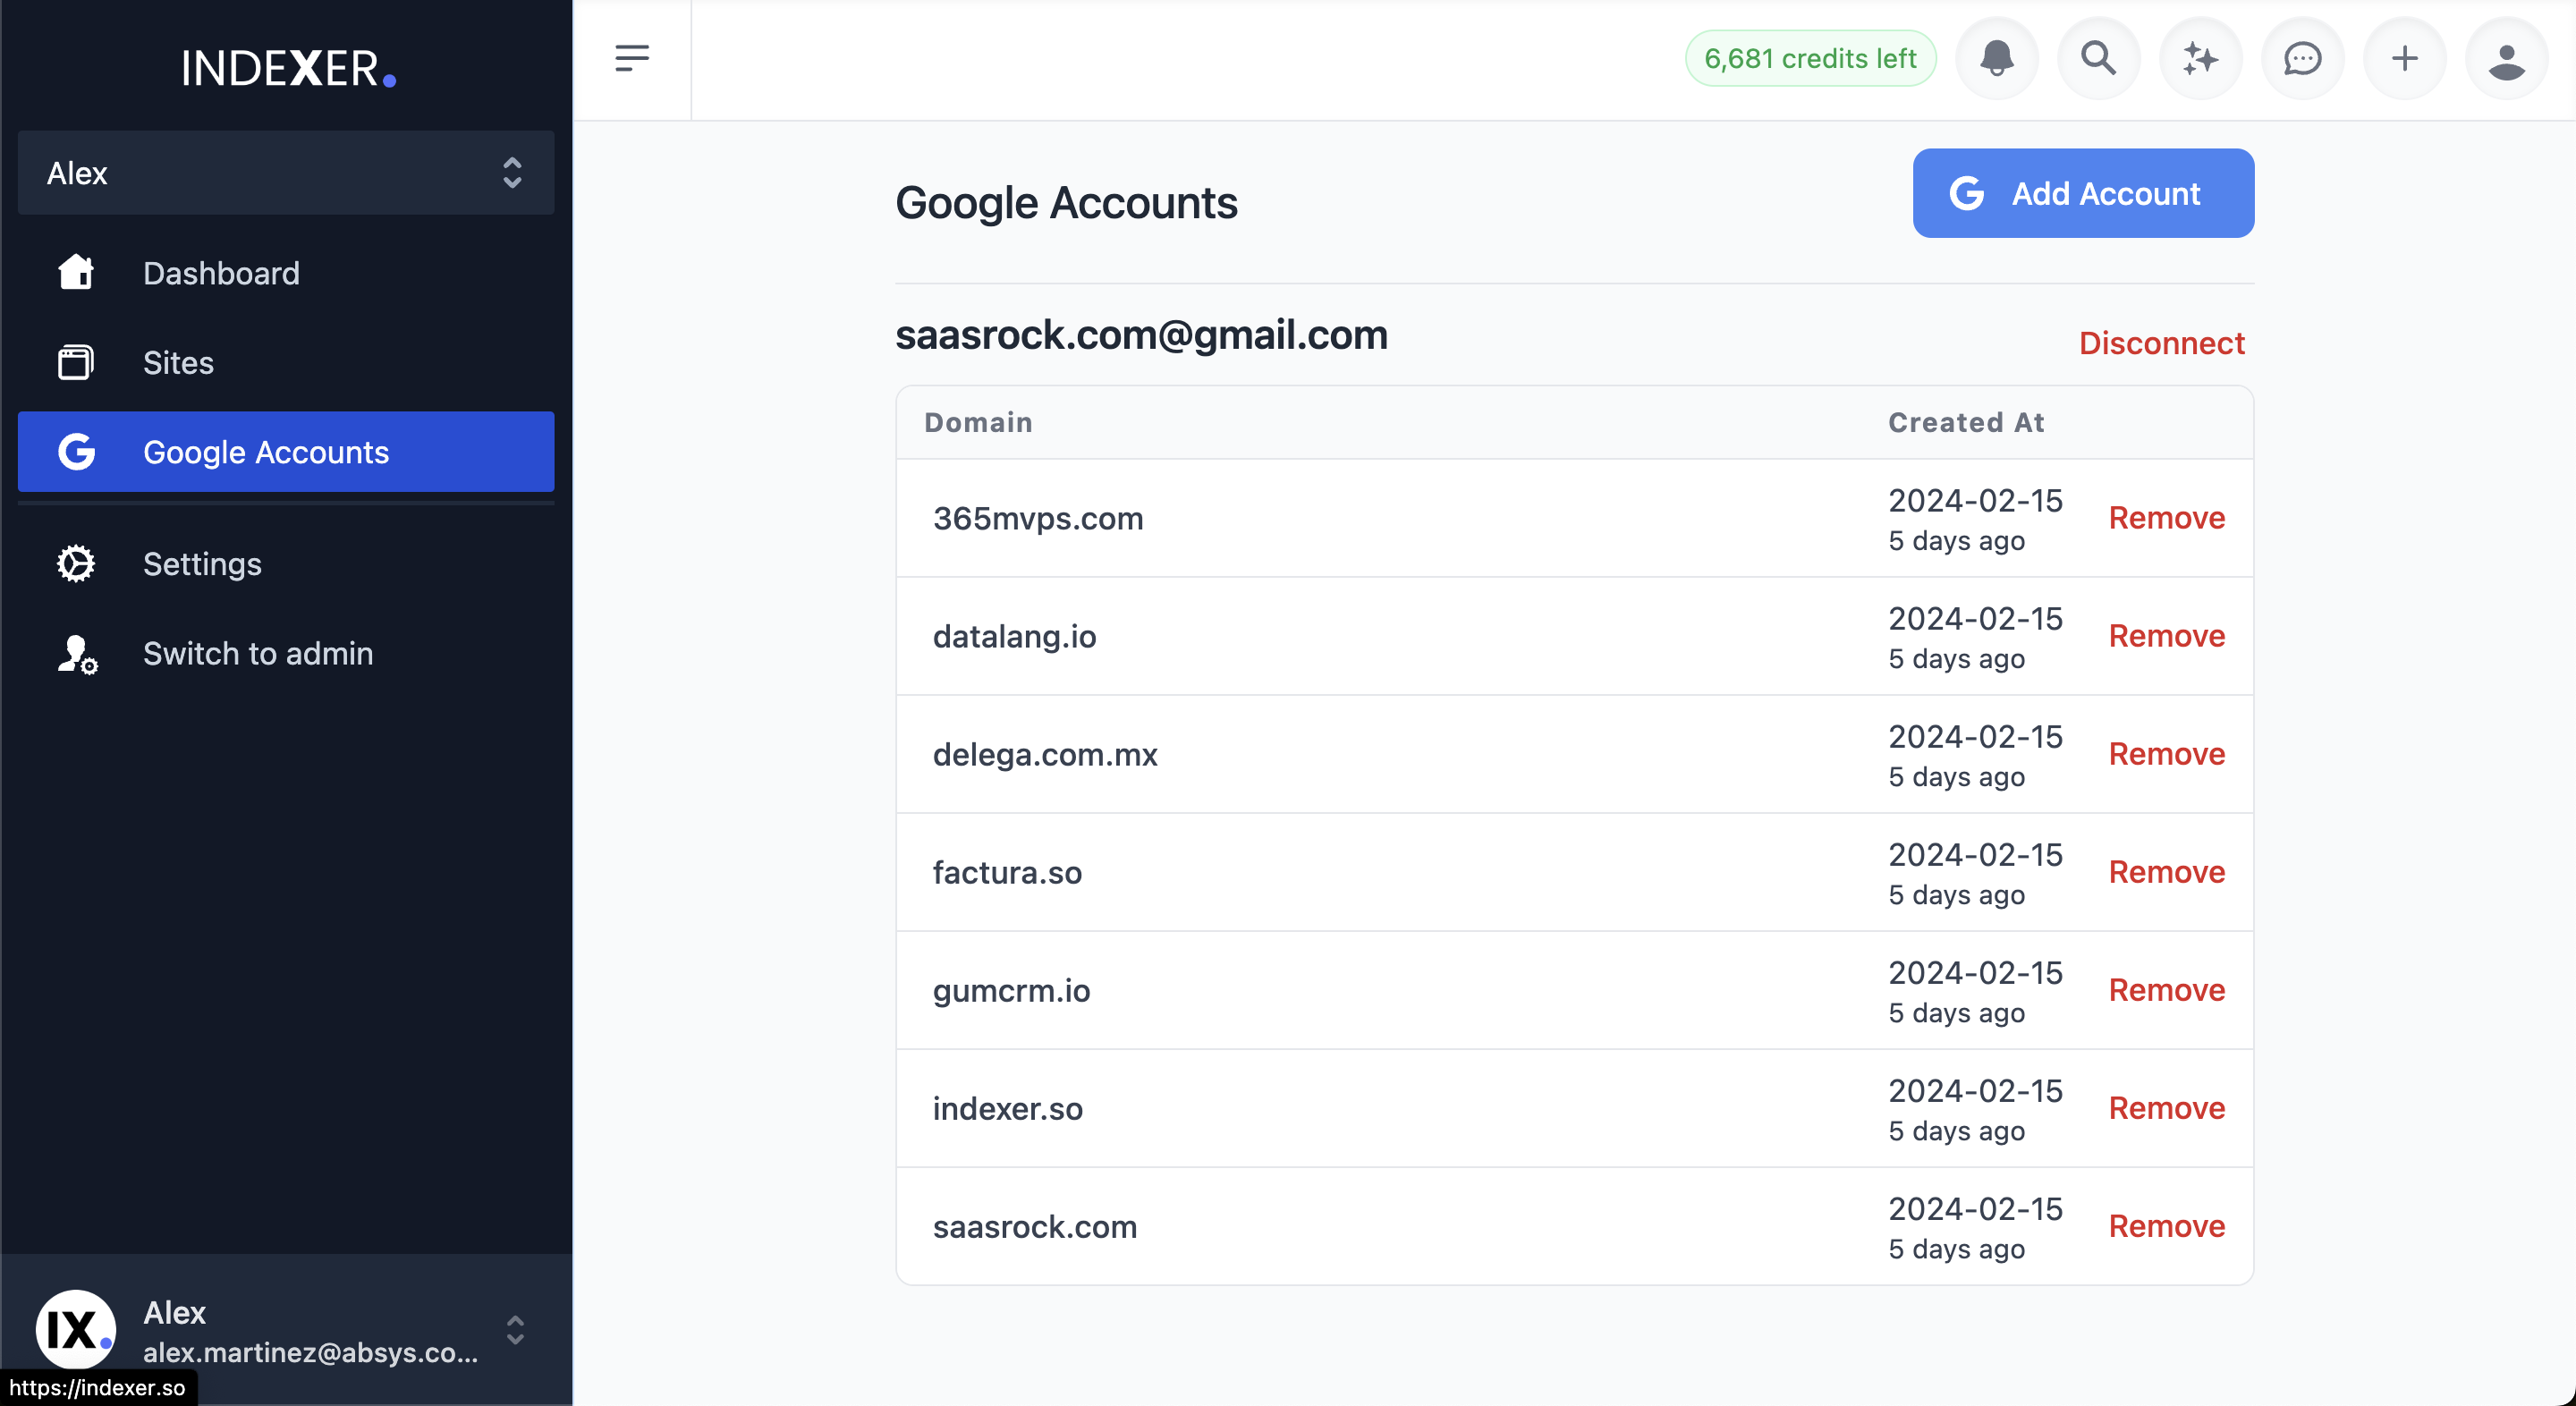This screenshot has height=1406, width=2576.
Task: Open Settings page
Action: tap(286, 564)
